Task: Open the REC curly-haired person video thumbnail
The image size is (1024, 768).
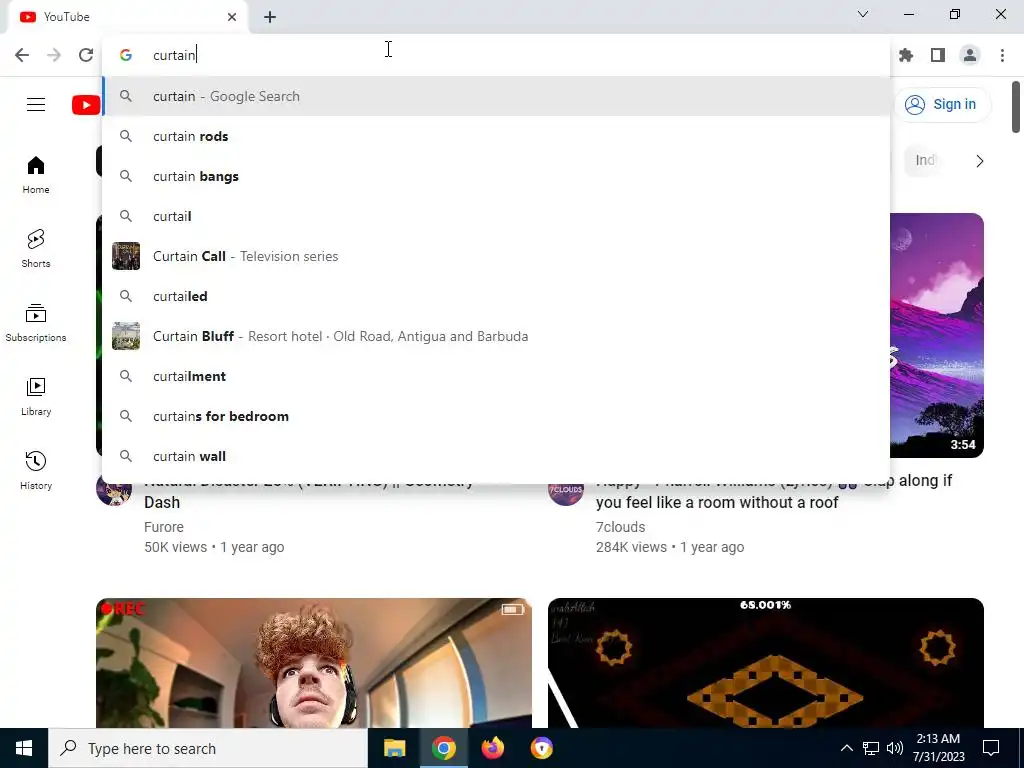Action: point(313,662)
